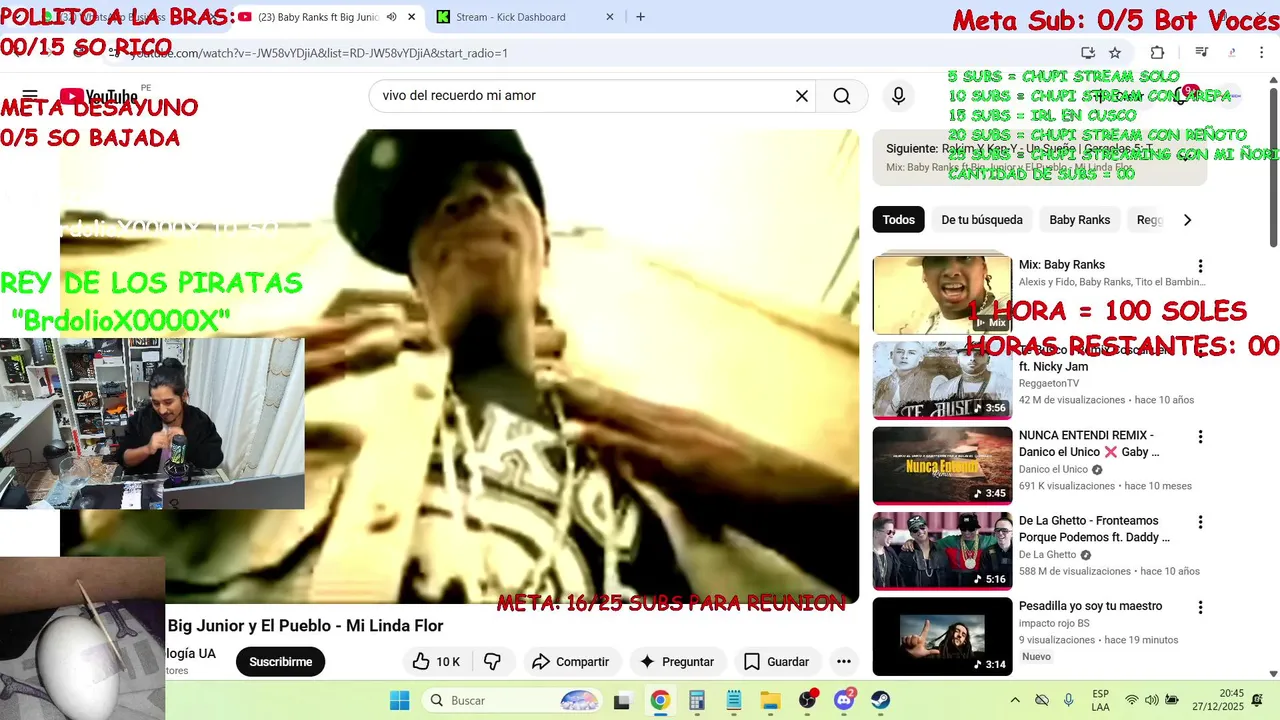This screenshot has height=720, width=1280.
Task: Bookmark this page with the star icon
Action: [1115, 53]
